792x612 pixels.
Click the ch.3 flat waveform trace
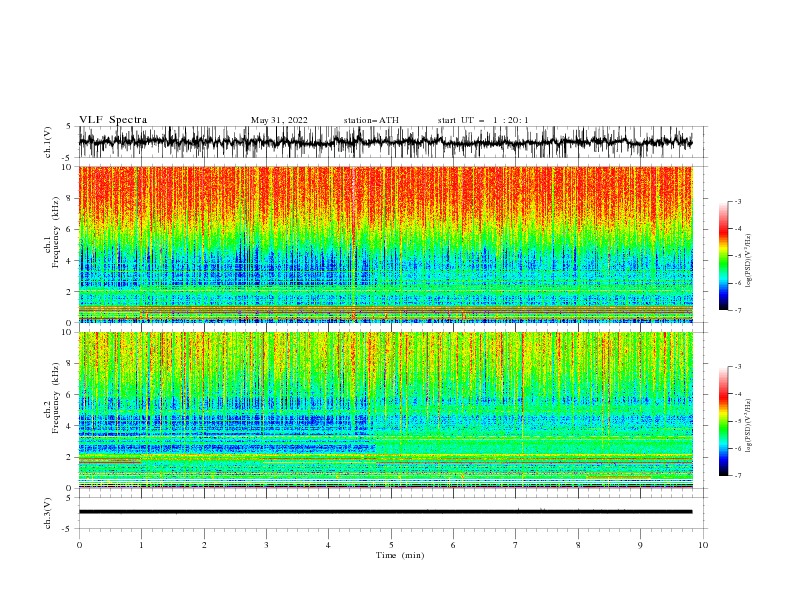point(385,512)
